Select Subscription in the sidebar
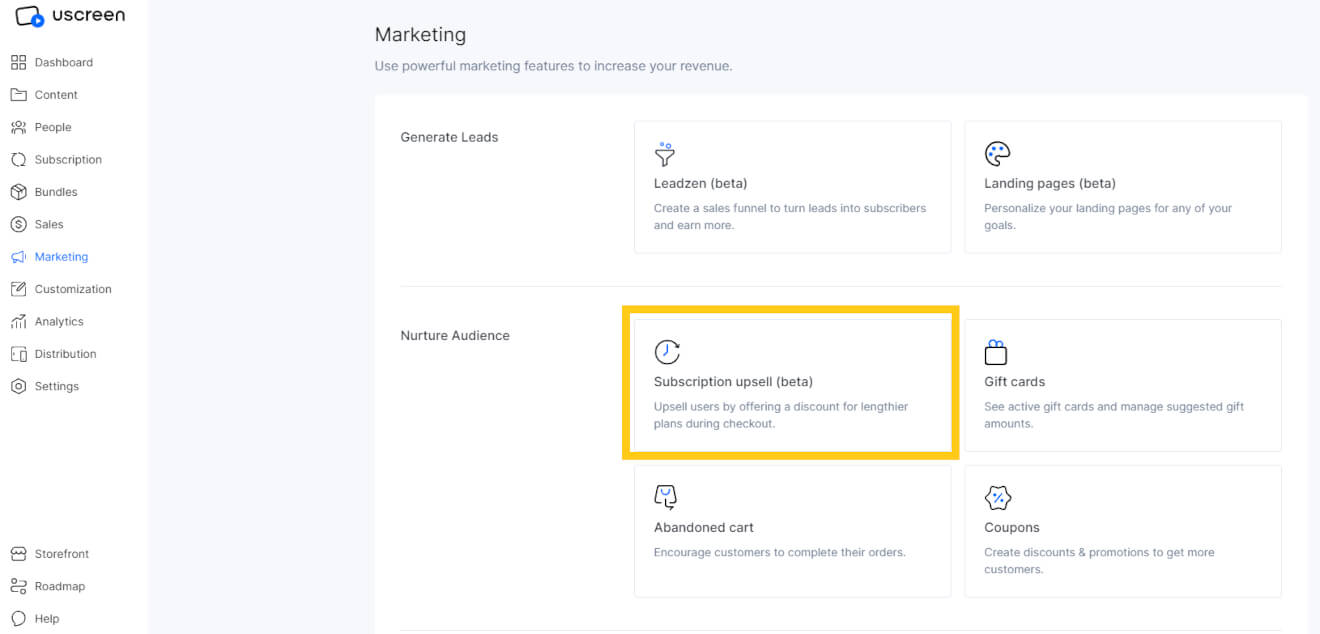1320x634 pixels. (x=68, y=160)
